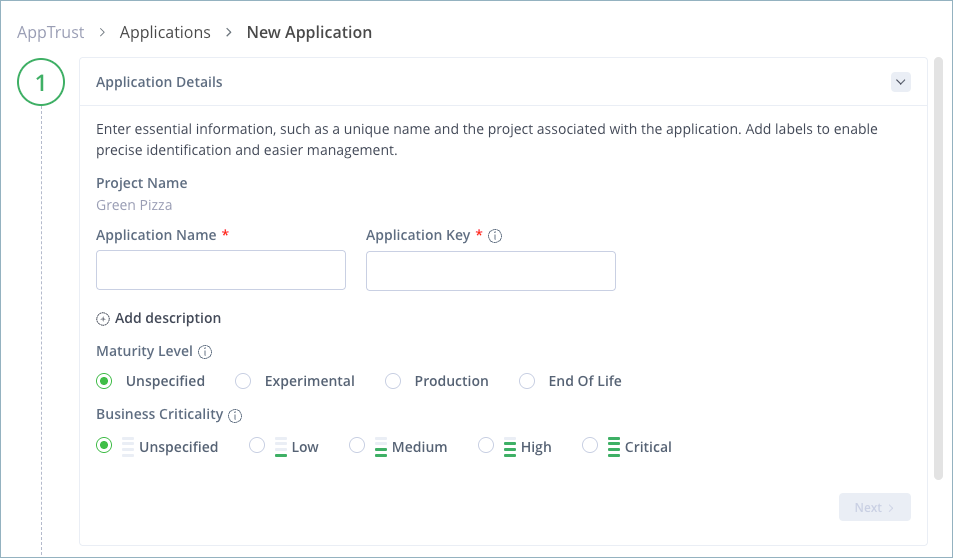Click the Business Criticality info icon
Viewport: 953px width, 558px height.
[x=235, y=415]
